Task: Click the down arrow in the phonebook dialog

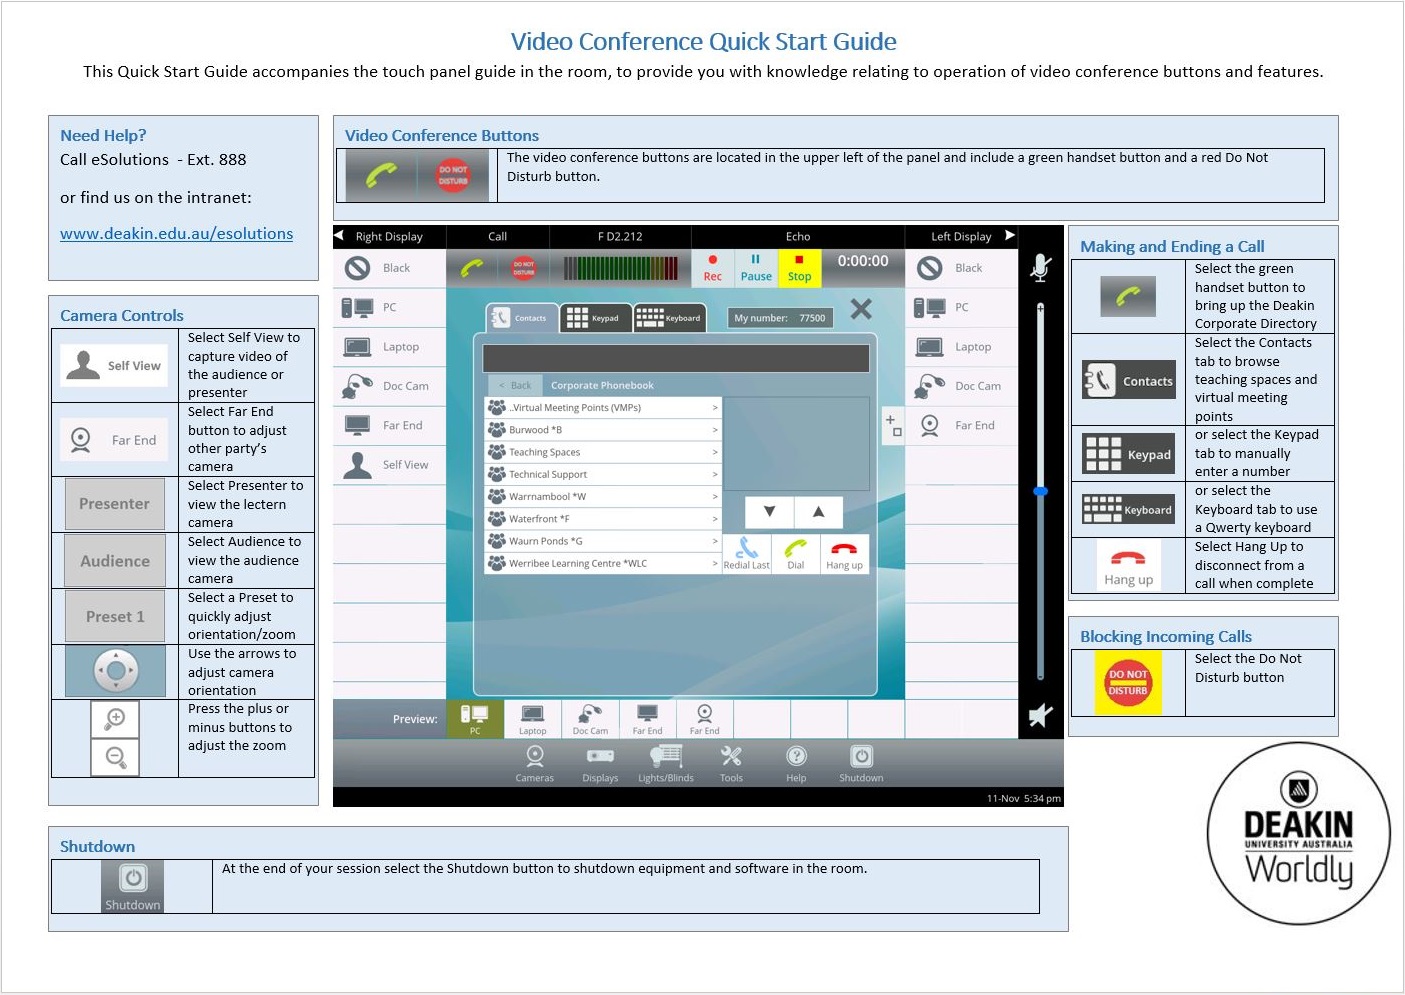Action: [x=770, y=512]
